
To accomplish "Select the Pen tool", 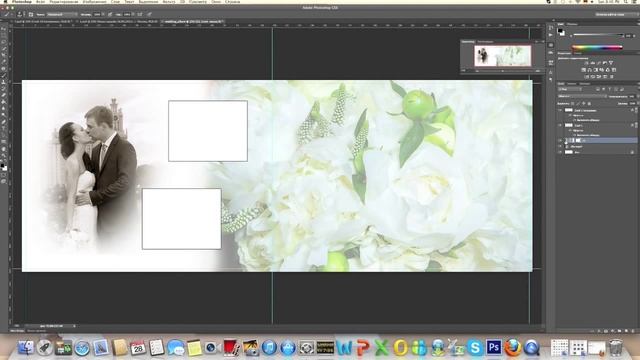I will pos(4,121).
